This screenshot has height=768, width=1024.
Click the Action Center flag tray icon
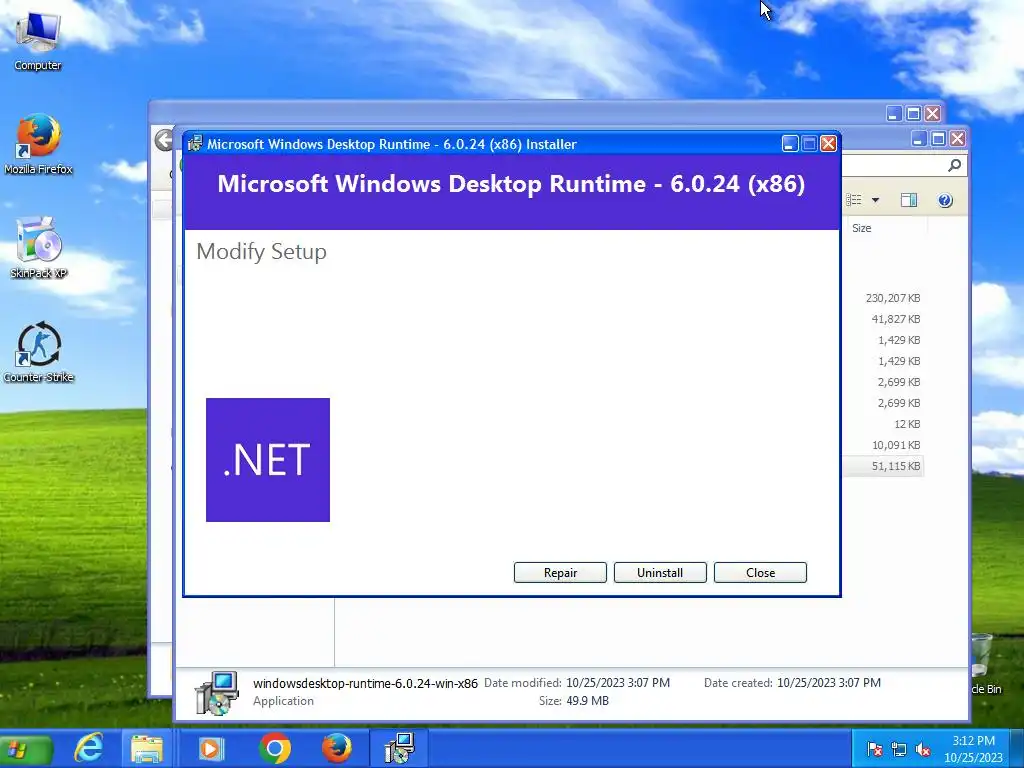point(875,749)
